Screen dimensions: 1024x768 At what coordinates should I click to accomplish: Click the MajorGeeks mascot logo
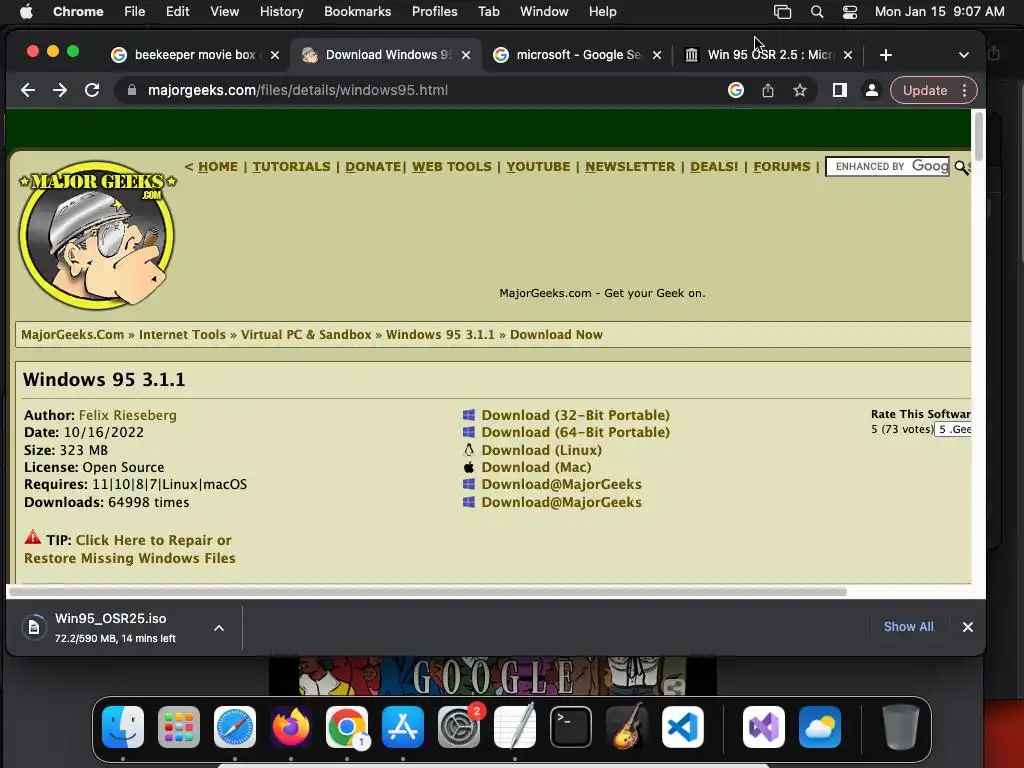pyautogui.click(x=97, y=234)
